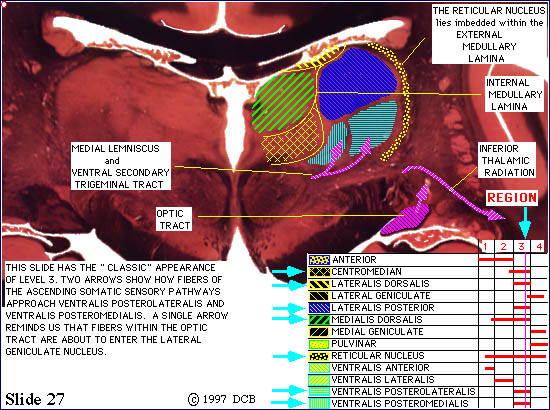Select region 4 column header
Viewport: 550px width, 410px height.
(539, 247)
